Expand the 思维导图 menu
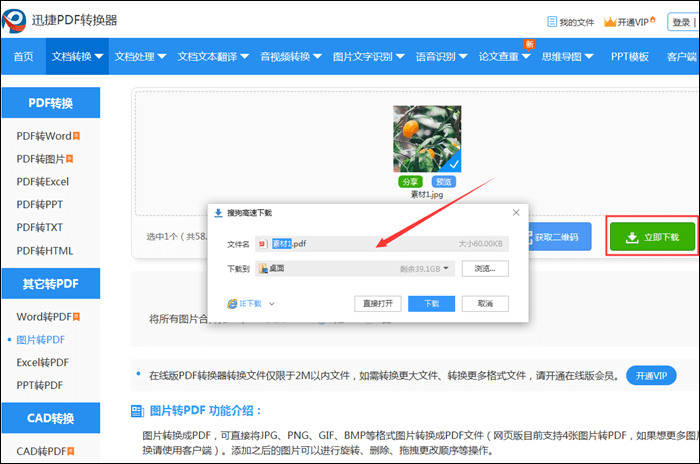The image size is (700, 464). coord(567,56)
